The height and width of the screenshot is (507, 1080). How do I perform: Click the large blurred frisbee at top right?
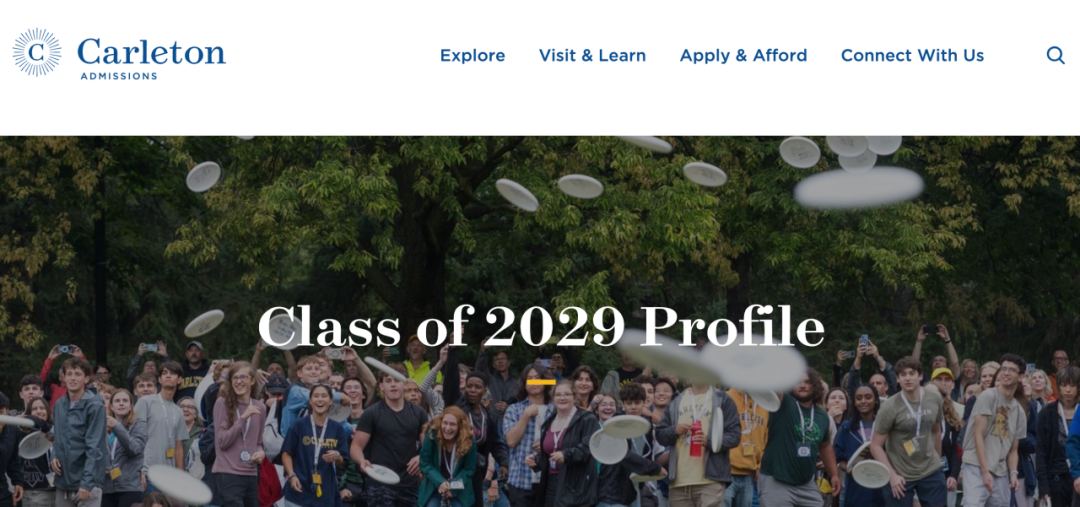click(x=858, y=187)
